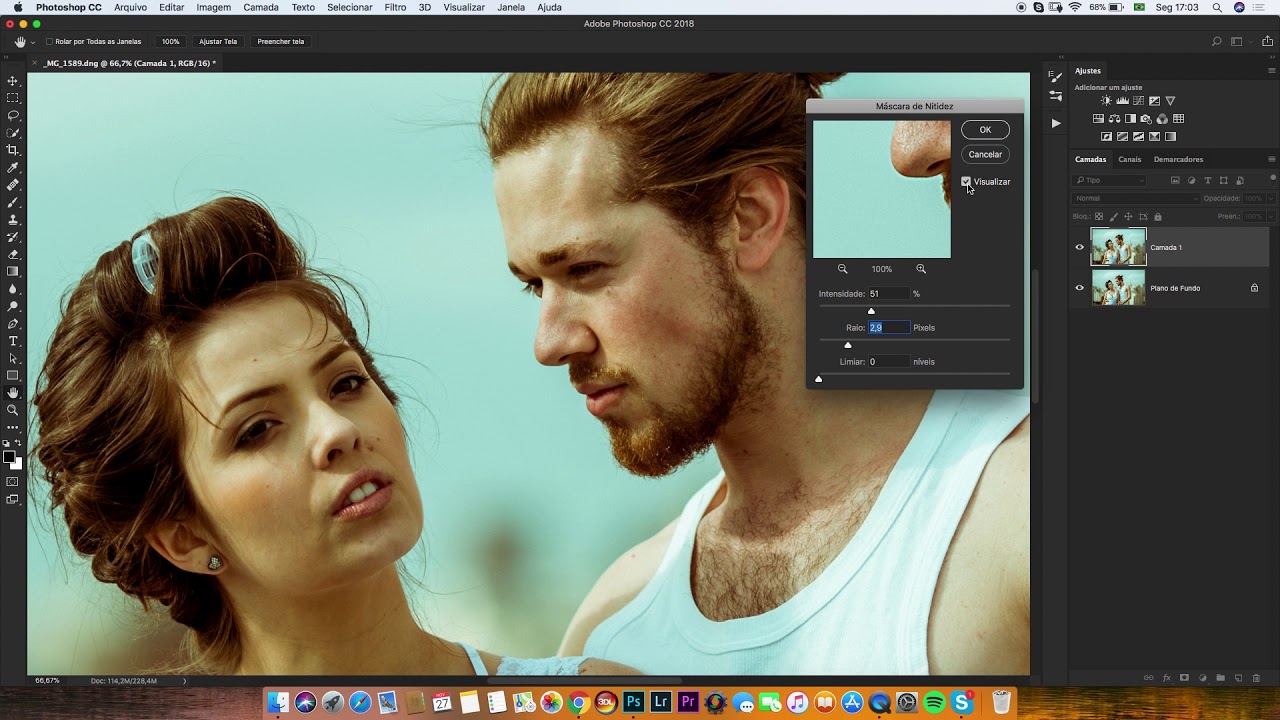Hide the Plano de Fundo layer

point(1079,288)
